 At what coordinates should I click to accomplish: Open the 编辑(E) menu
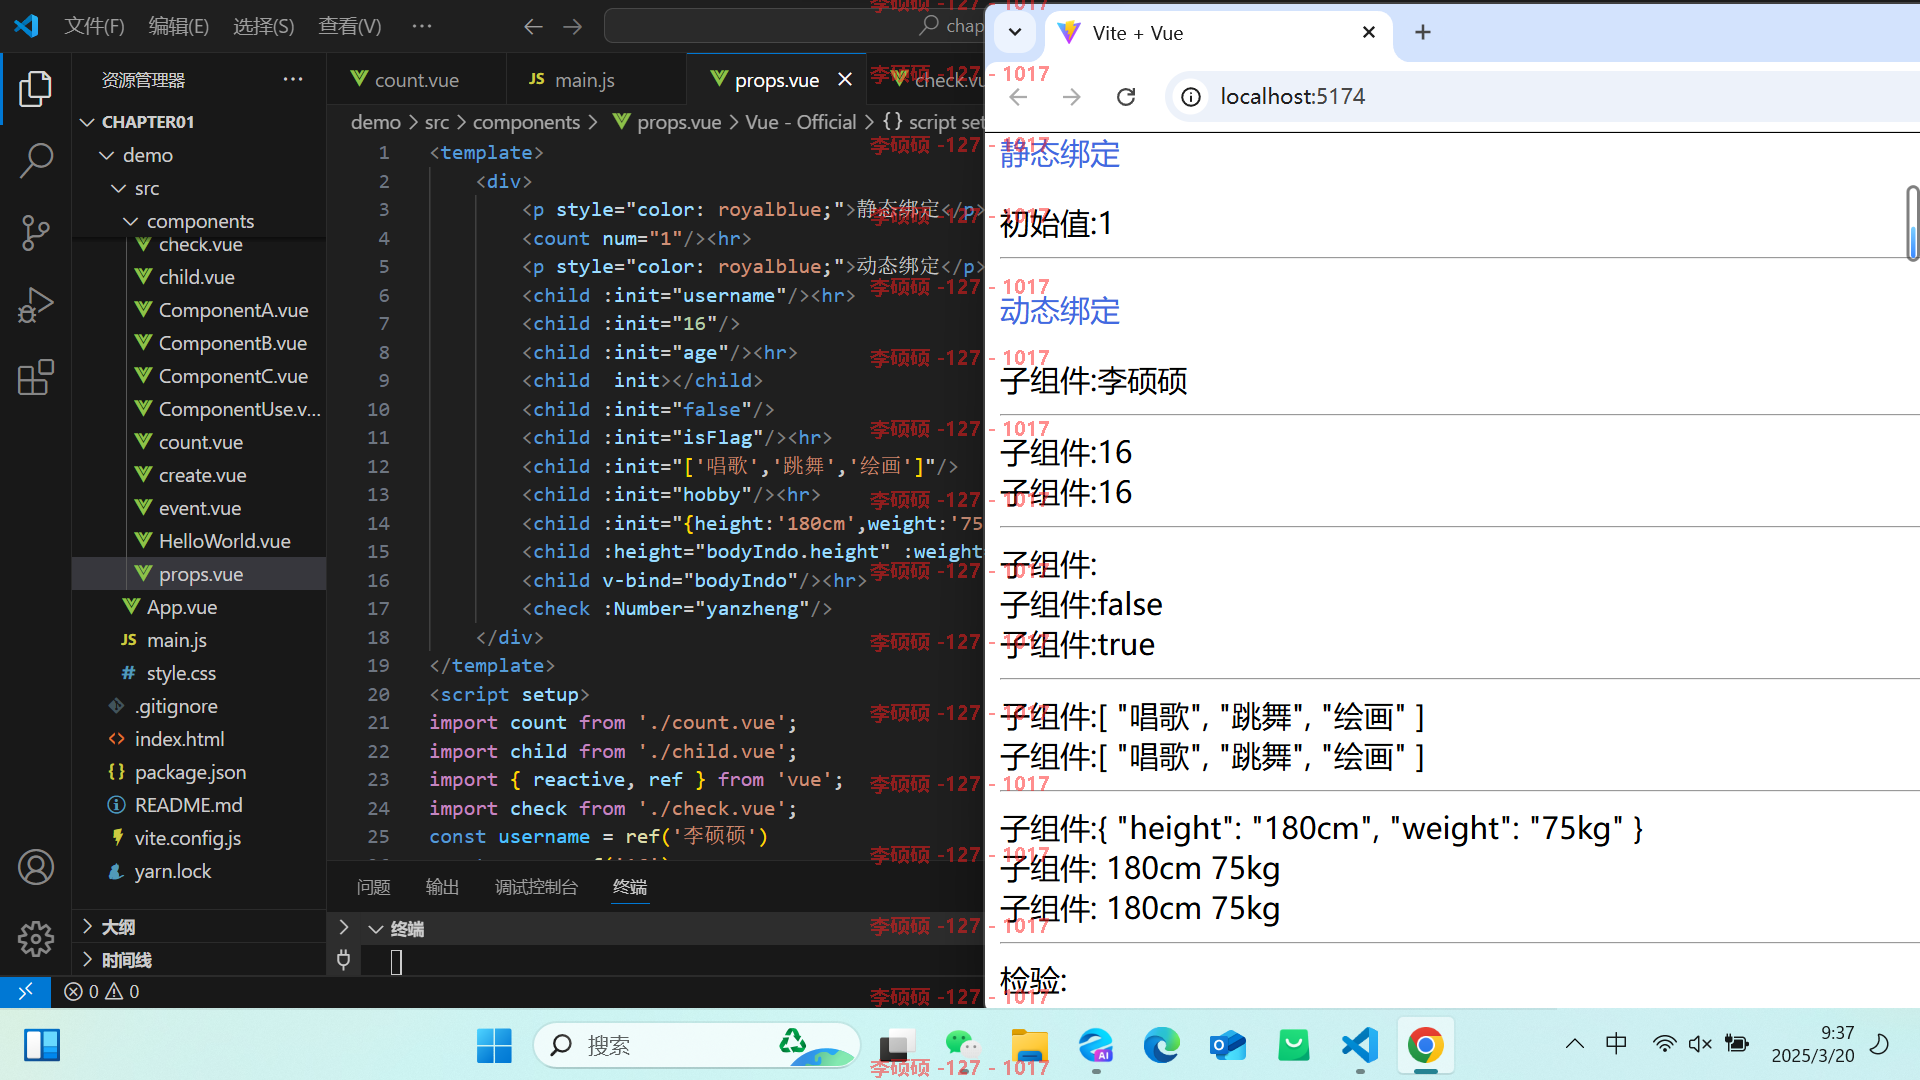[x=179, y=26]
